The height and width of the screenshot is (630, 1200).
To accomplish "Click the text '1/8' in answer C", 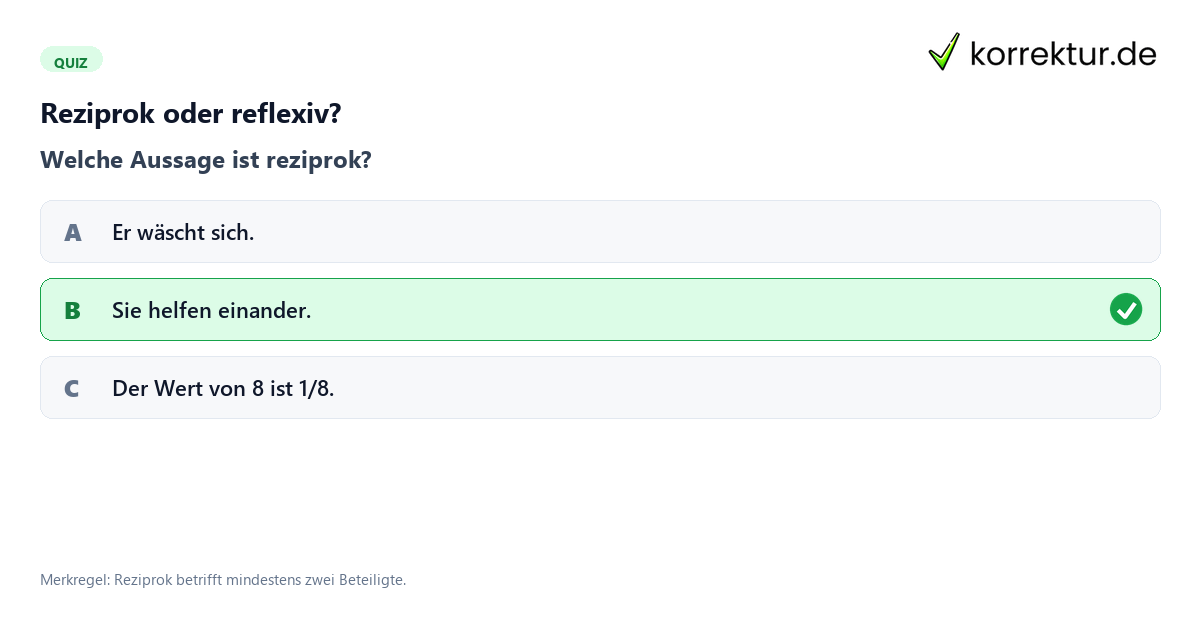I will [316, 389].
